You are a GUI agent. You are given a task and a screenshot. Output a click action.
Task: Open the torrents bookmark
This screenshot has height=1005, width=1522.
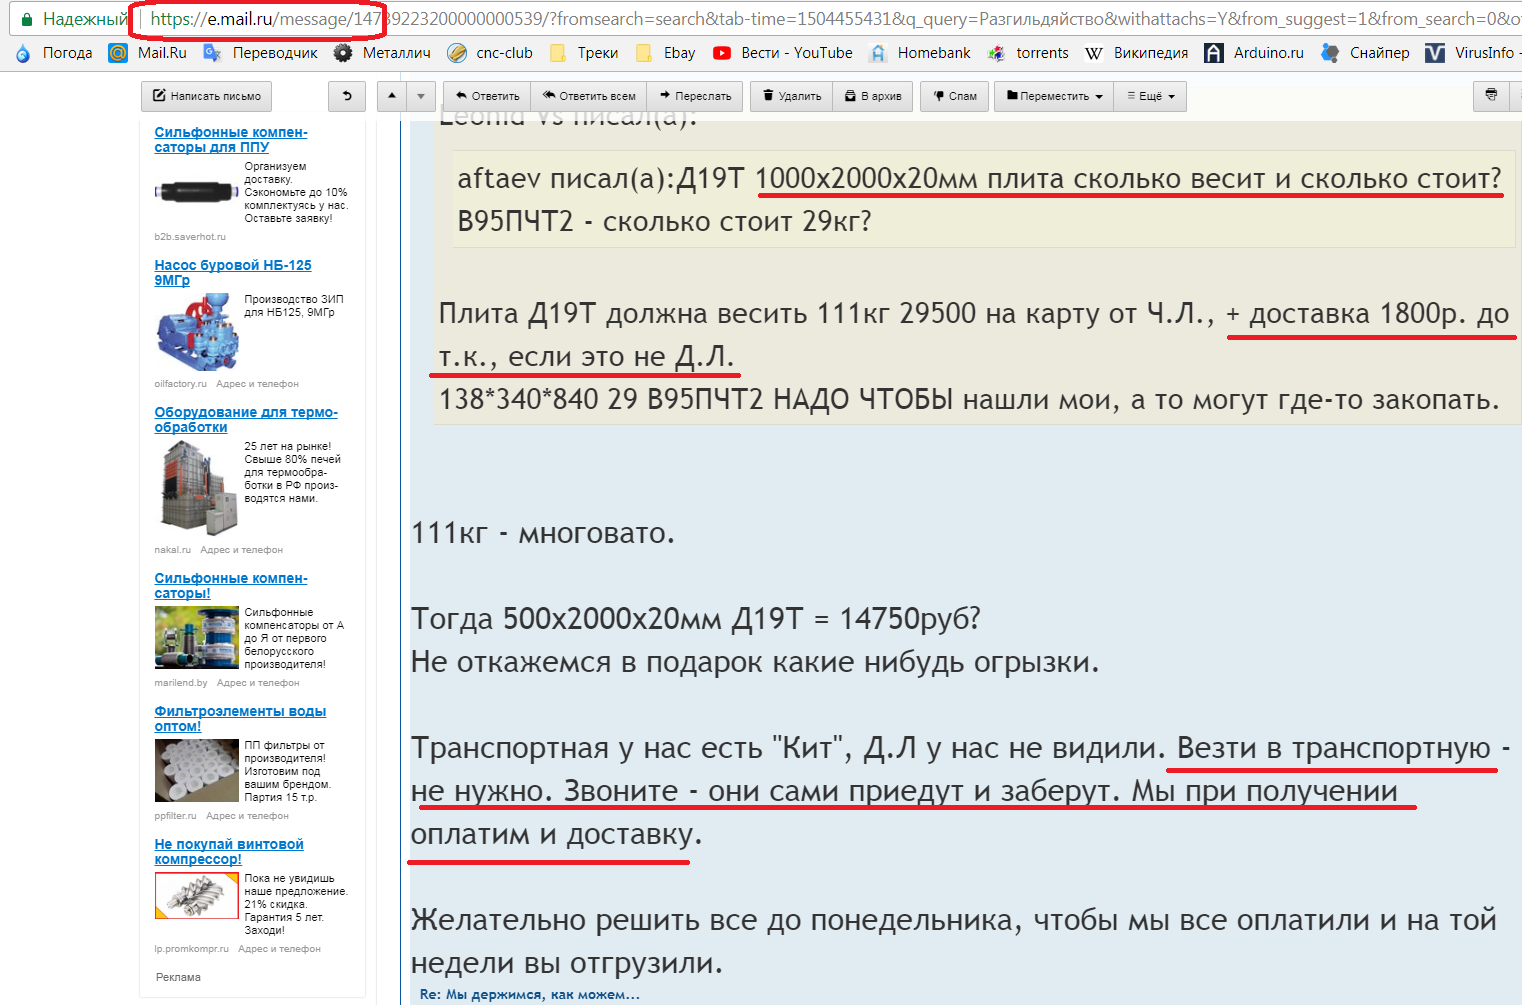1028,53
